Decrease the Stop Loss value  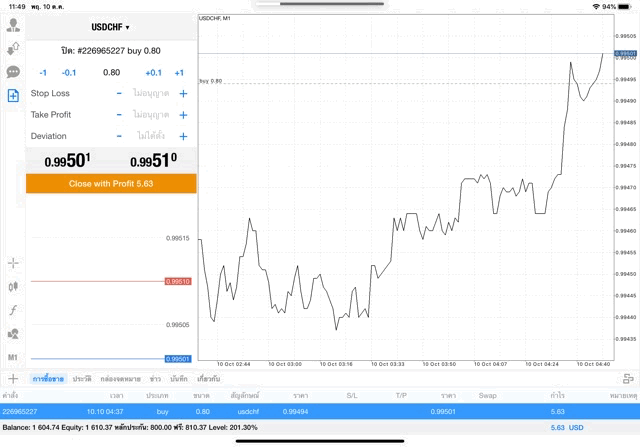tap(119, 93)
